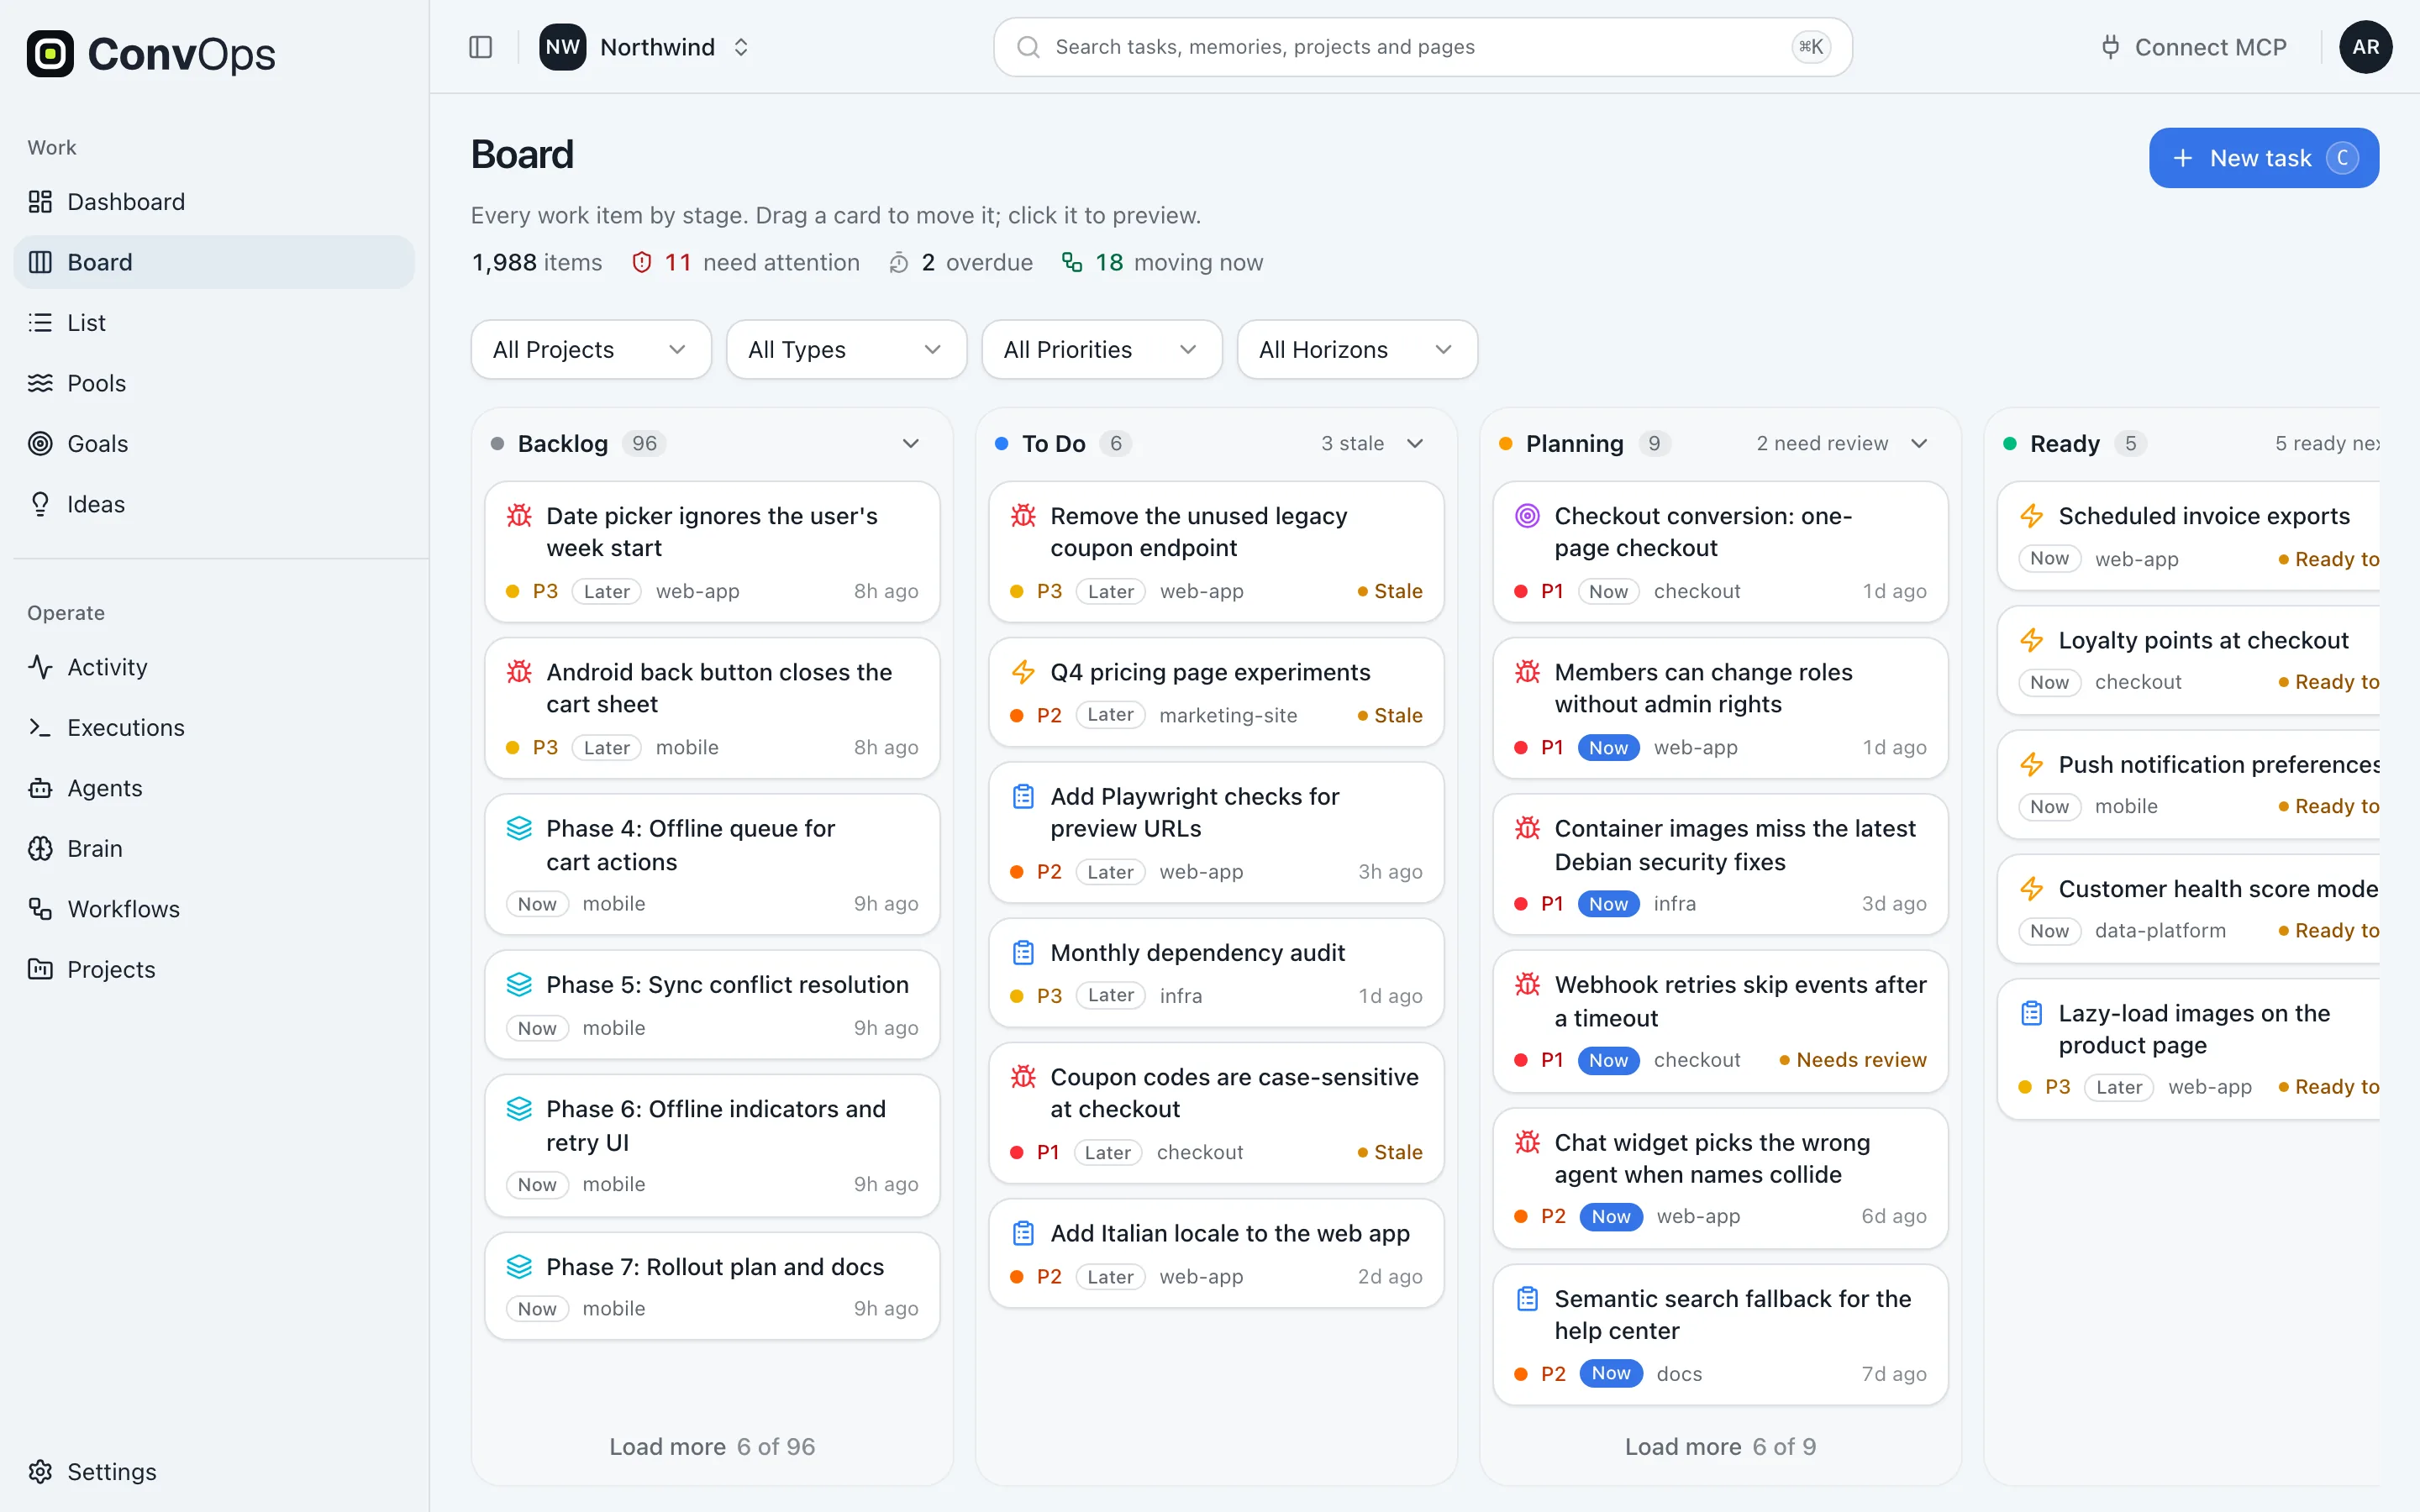This screenshot has height=1512, width=2420.
Task: Click Now tag on Members can change roles
Action: pos(1608,747)
